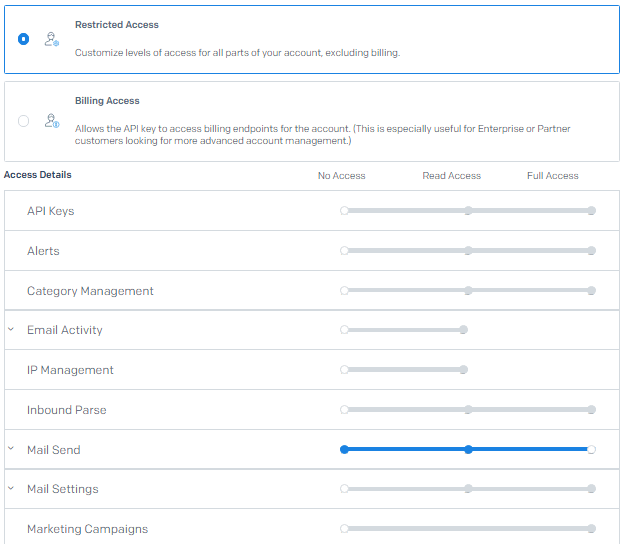
Task: Select the Restricted Access radio button
Action: pyautogui.click(x=23, y=39)
